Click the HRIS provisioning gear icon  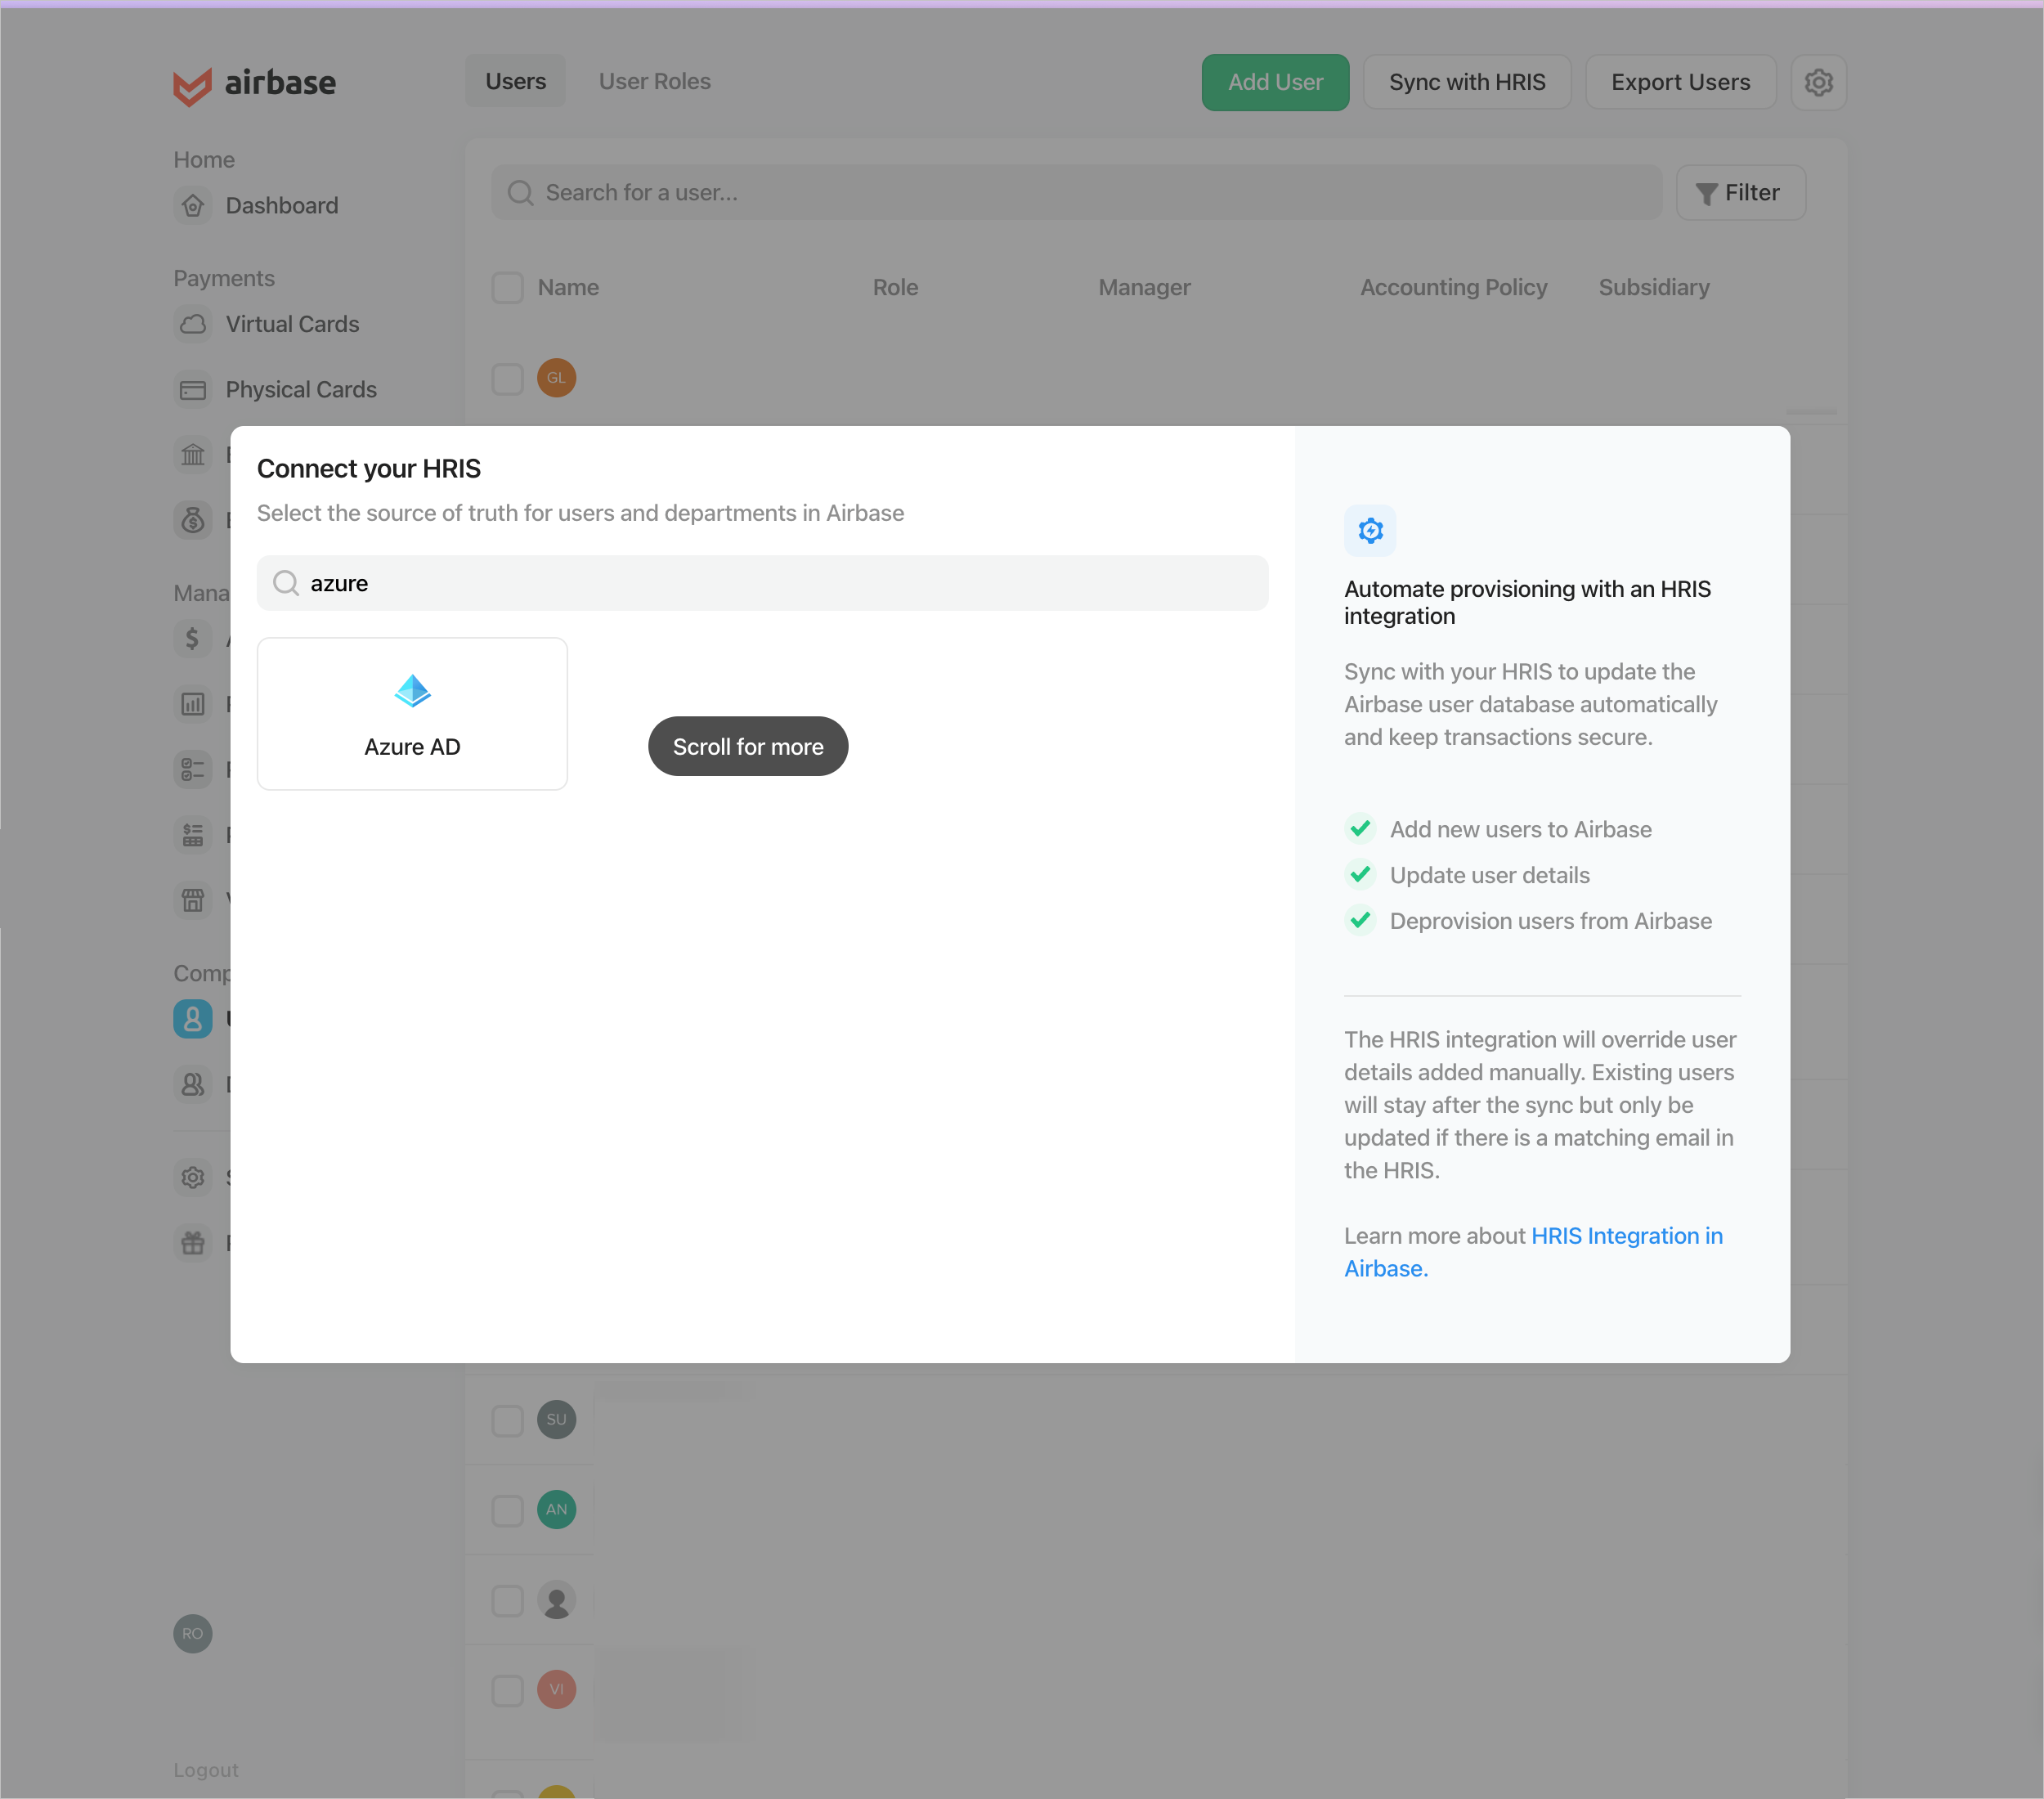coord(1371,532)
